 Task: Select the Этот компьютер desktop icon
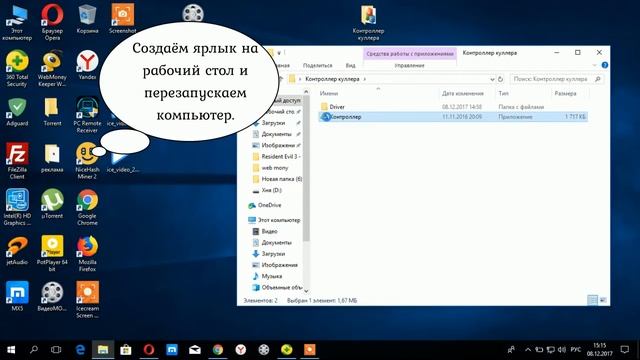17,22
